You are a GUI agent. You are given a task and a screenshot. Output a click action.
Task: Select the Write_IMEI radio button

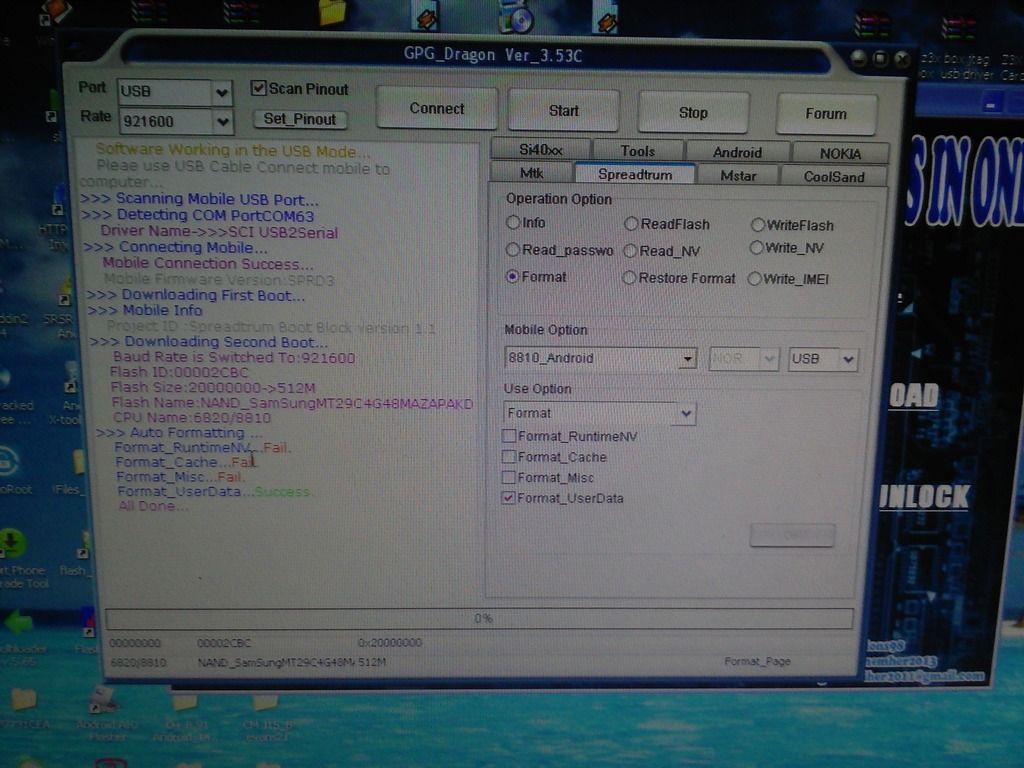[x=755, y=279]
